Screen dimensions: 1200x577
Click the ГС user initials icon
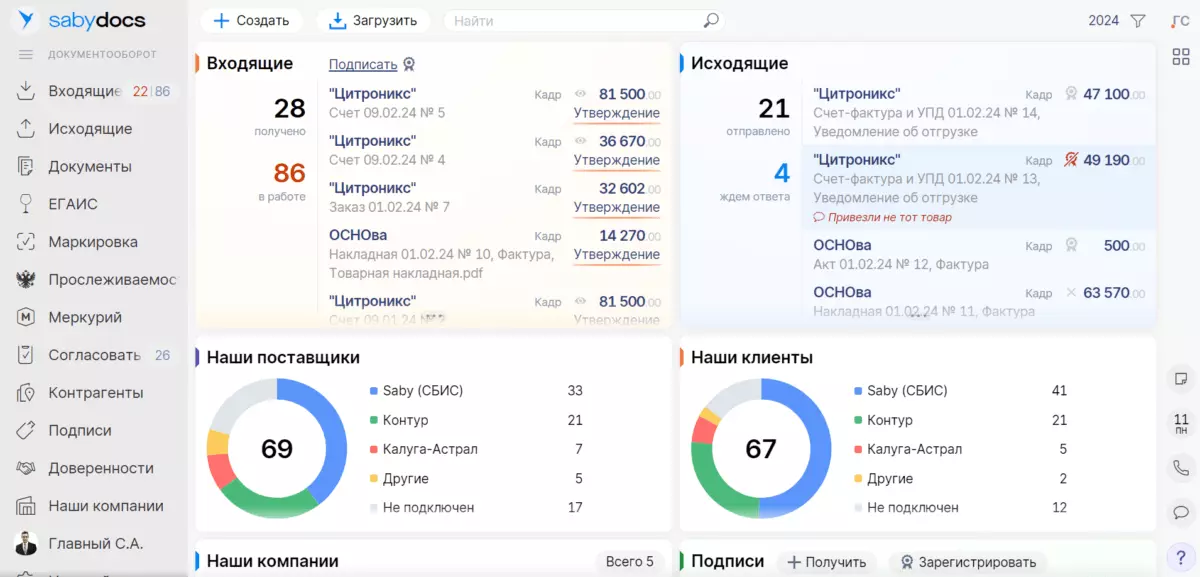[1180, 21]
